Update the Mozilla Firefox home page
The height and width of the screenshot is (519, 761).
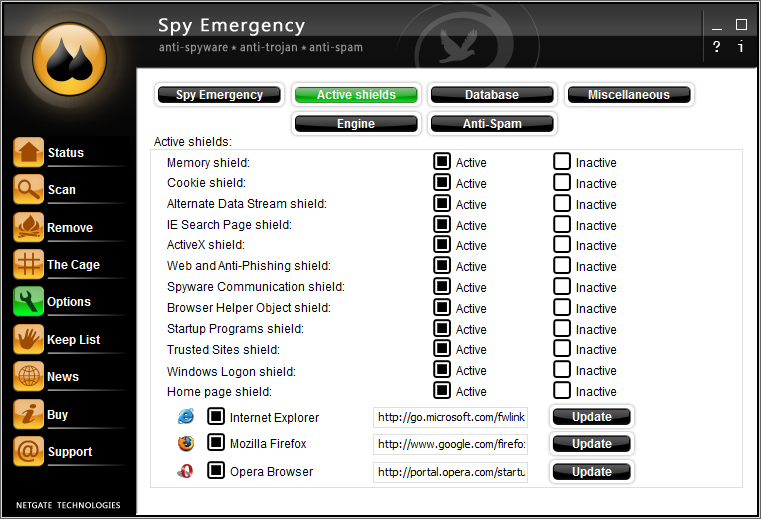tap(592, 444)
